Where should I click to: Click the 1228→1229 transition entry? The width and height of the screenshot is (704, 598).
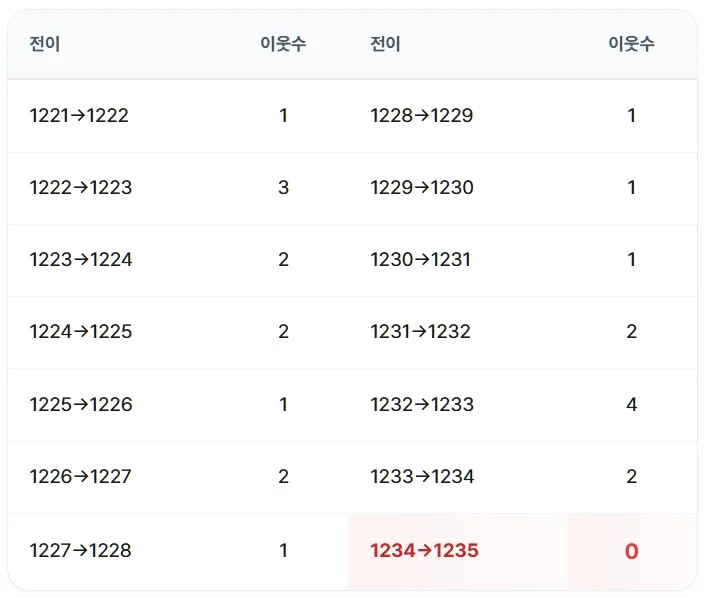point(422,115)
